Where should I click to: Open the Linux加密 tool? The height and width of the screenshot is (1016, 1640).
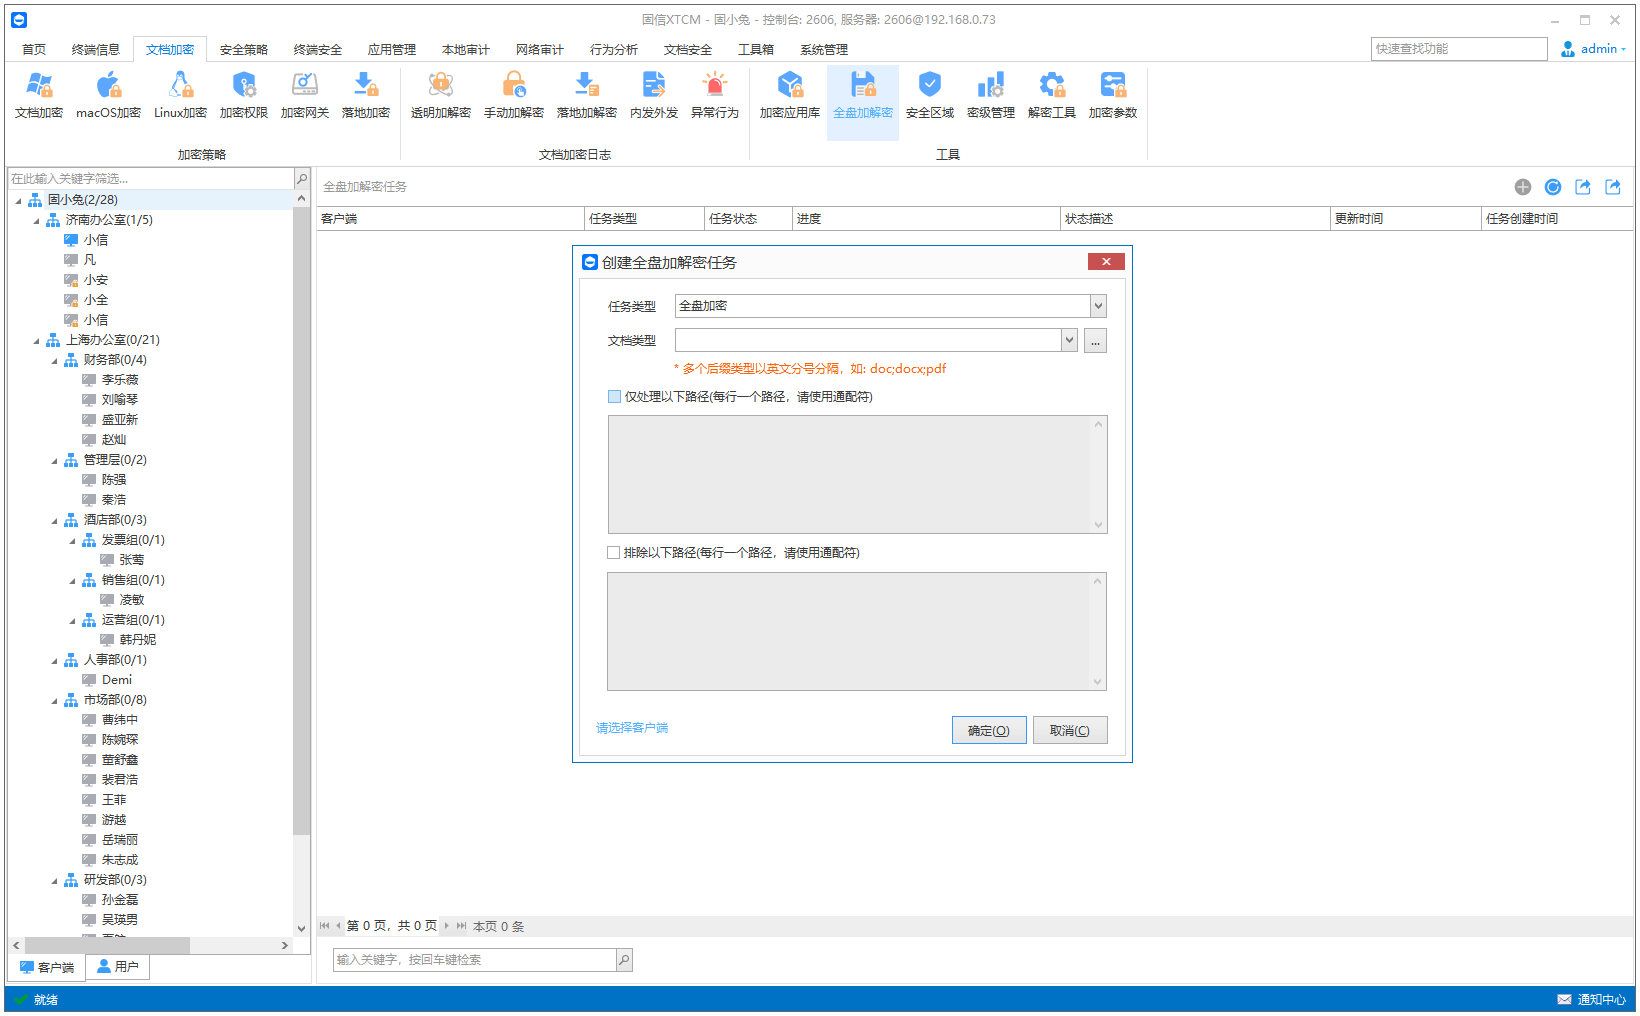coord(180,95)
